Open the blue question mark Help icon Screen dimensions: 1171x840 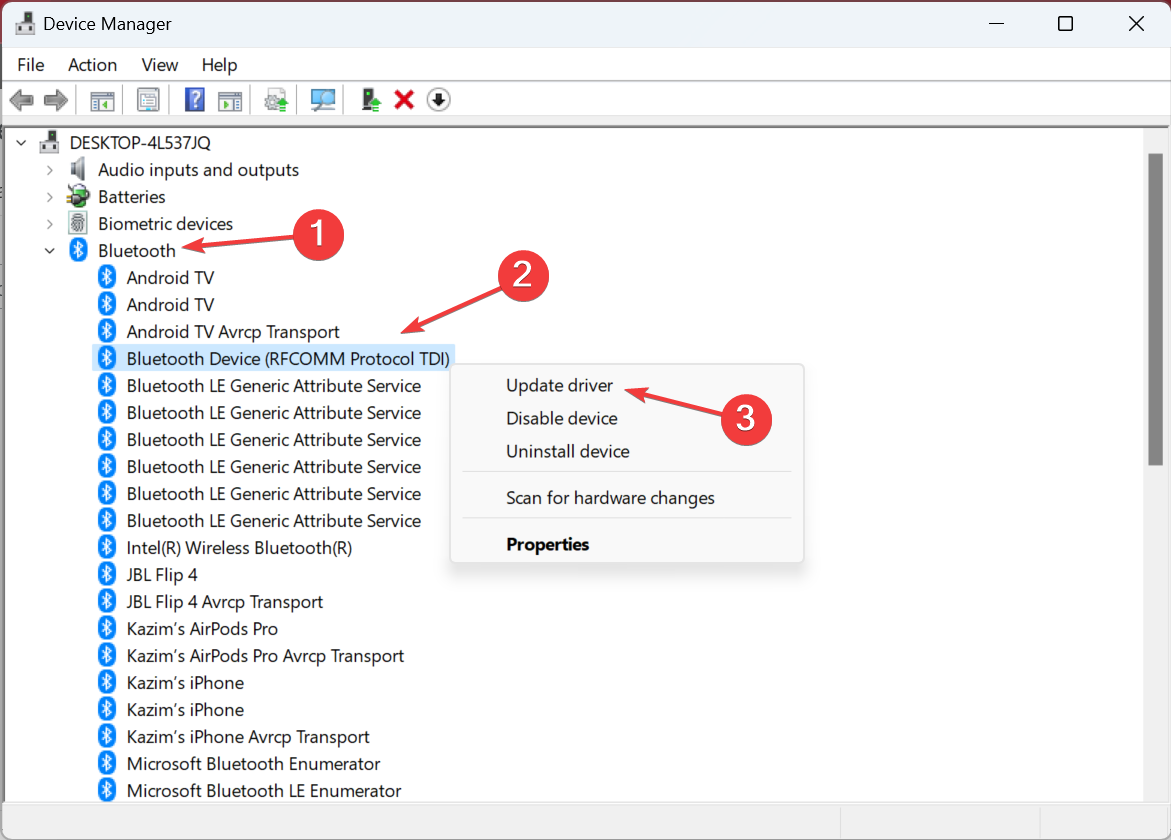coord(194,99)
